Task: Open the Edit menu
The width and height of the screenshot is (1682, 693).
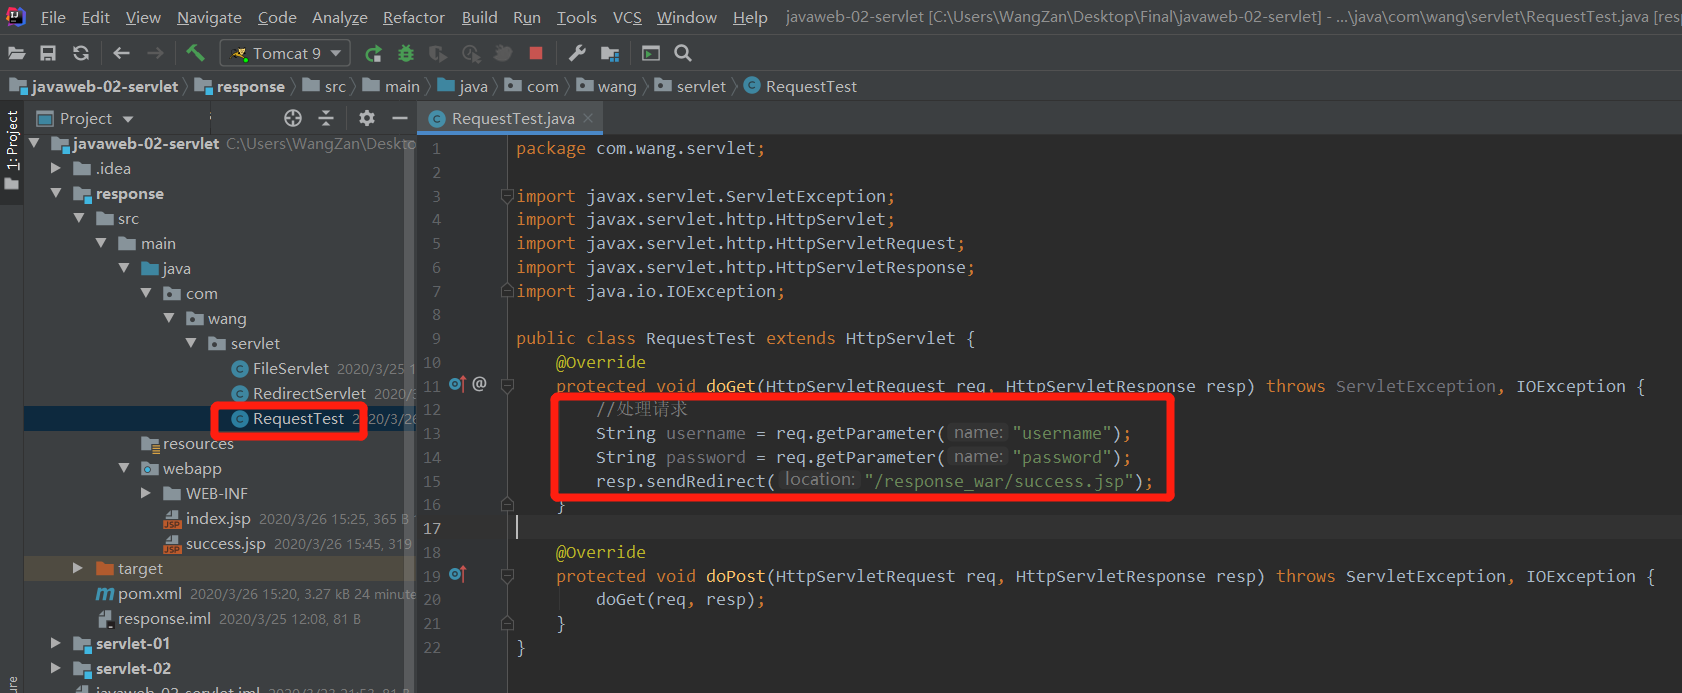Action: click(x=96, y=17)
